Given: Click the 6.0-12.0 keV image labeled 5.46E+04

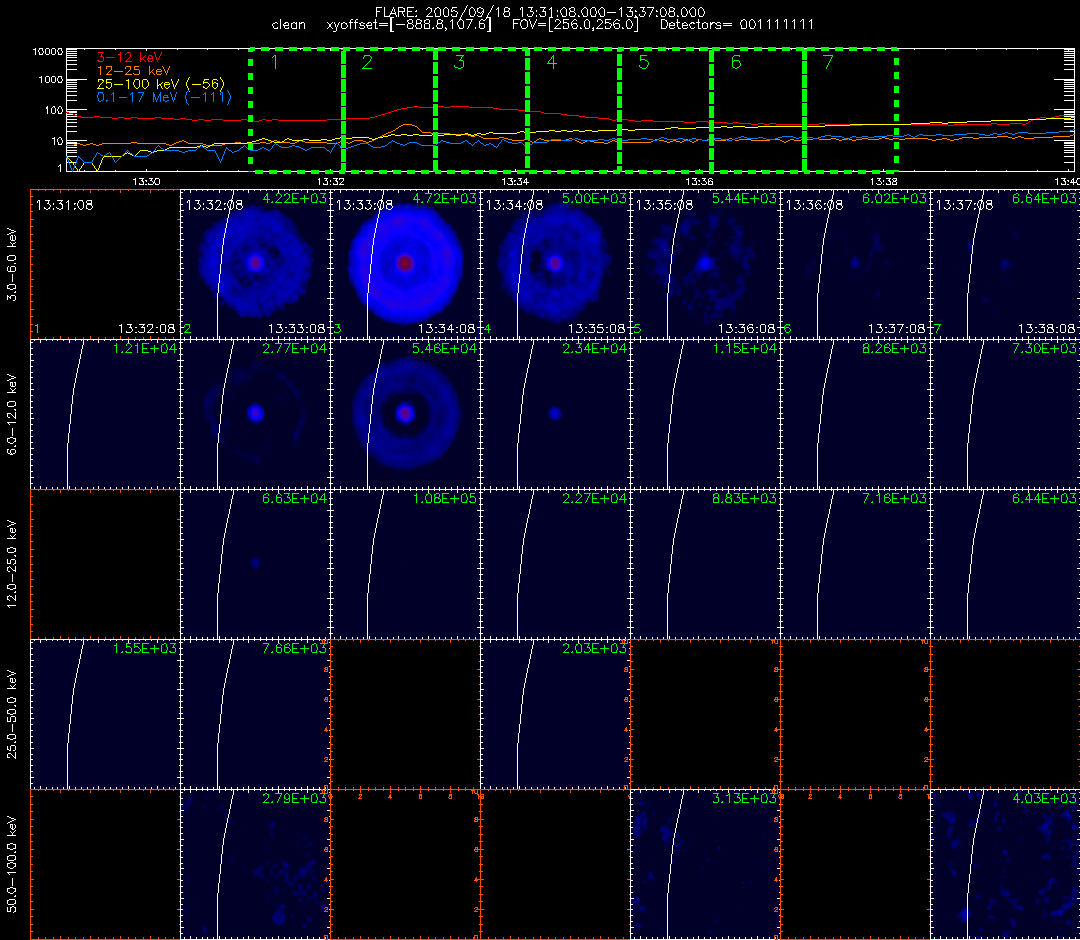Looking at the screenshot, I should point(406,414).
